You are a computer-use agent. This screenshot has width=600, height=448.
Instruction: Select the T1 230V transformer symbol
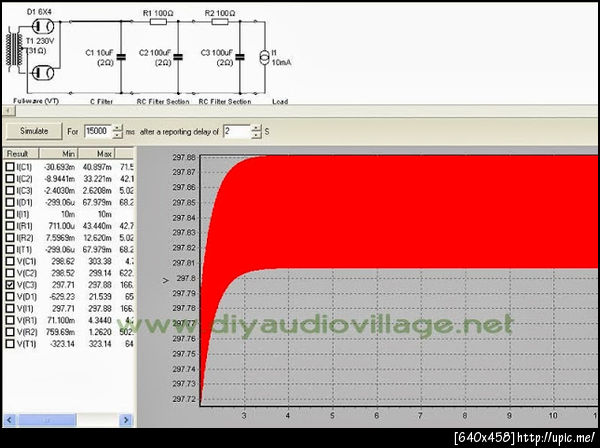pyautogui.click(x=15, y=49)
